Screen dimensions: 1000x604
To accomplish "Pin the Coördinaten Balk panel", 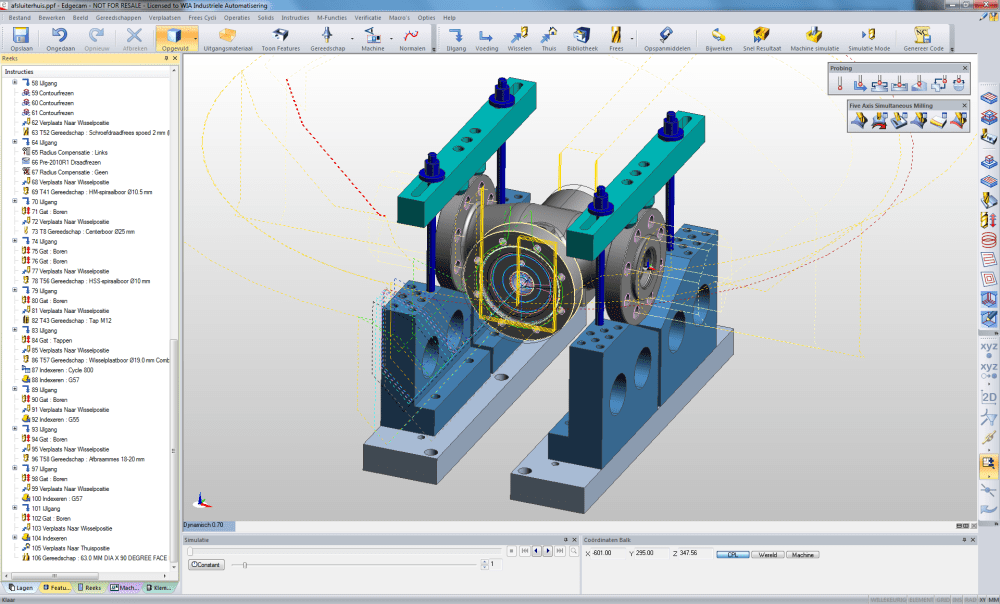I will [x=964, y=540].
